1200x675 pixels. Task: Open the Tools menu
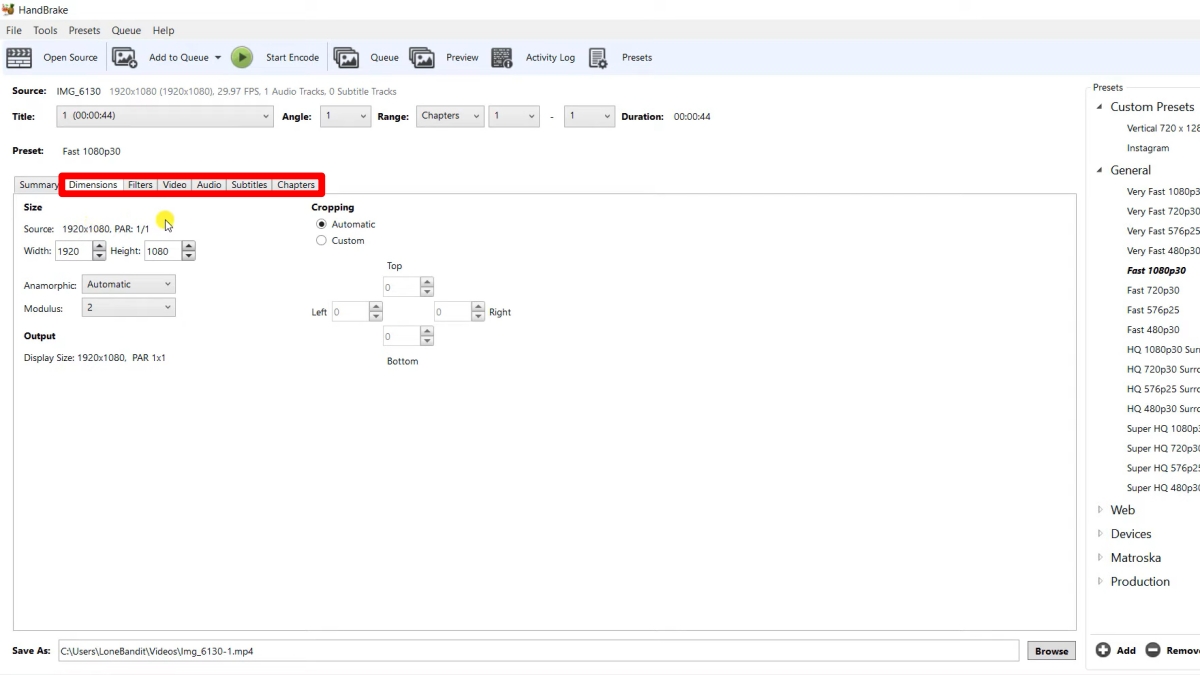click(45, 30)
